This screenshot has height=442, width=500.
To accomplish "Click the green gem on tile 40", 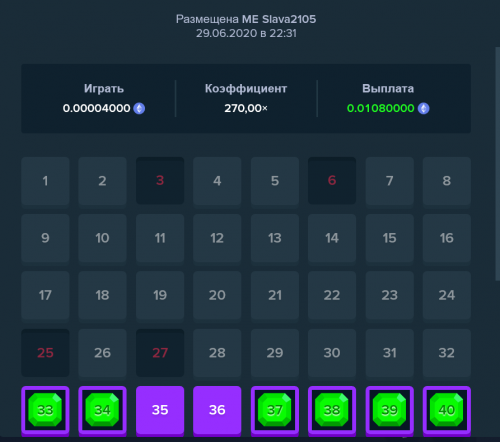I will (447, 410).
